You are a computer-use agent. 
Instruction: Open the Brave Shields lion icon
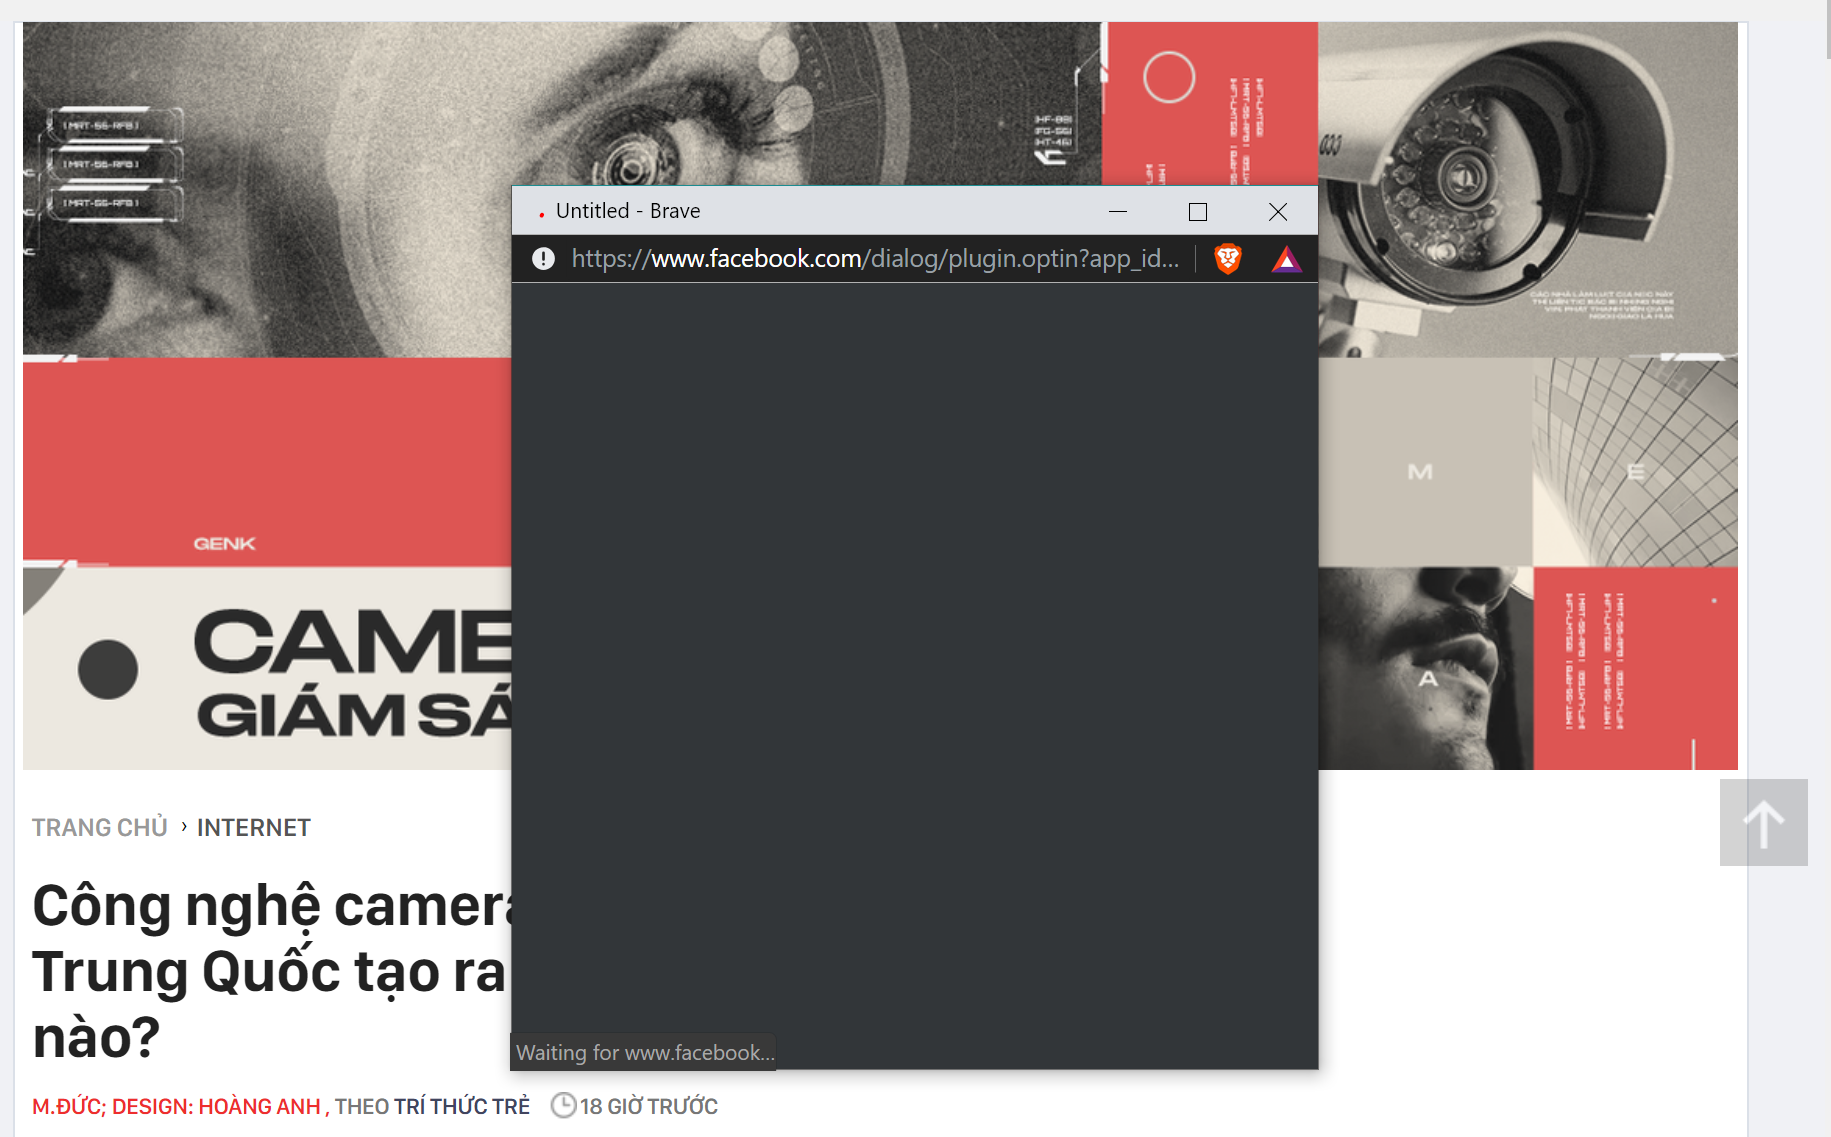click(1228, 259)
